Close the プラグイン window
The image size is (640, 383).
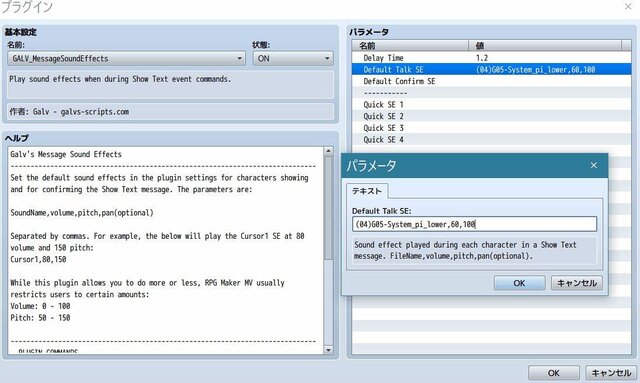pos(628,7)
